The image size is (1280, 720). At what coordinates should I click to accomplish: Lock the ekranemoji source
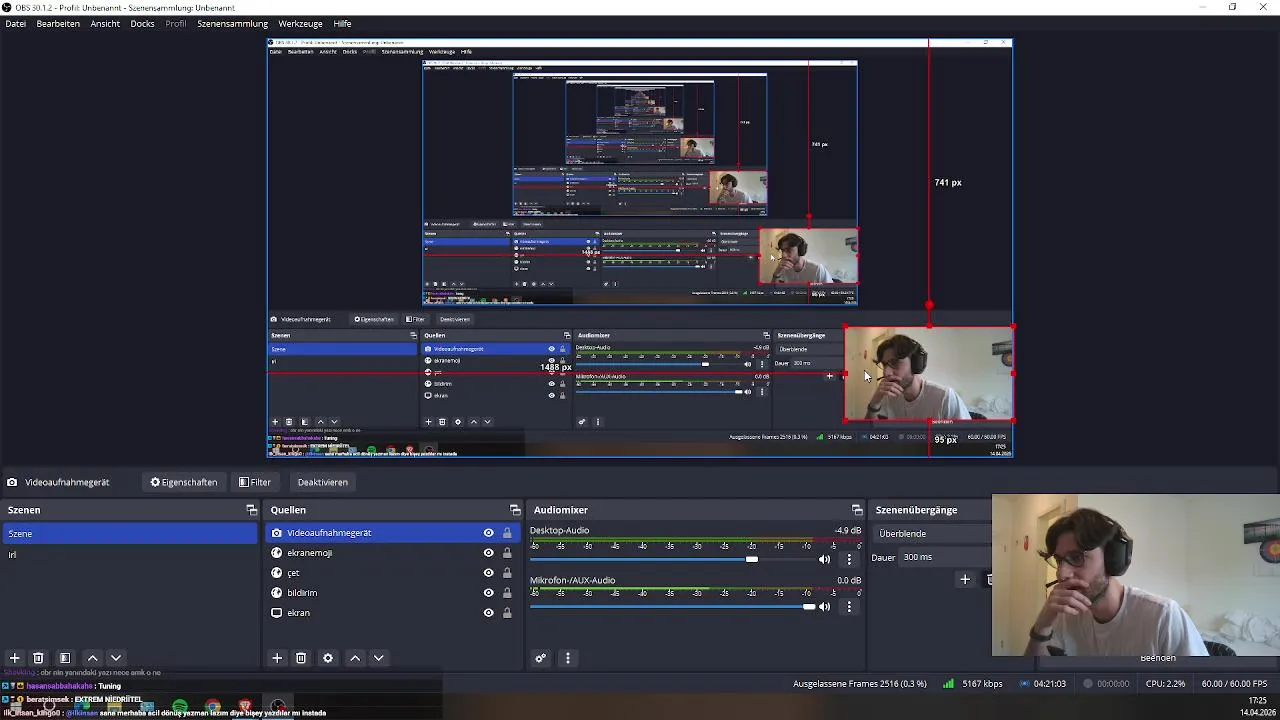[x=507, y=553]
